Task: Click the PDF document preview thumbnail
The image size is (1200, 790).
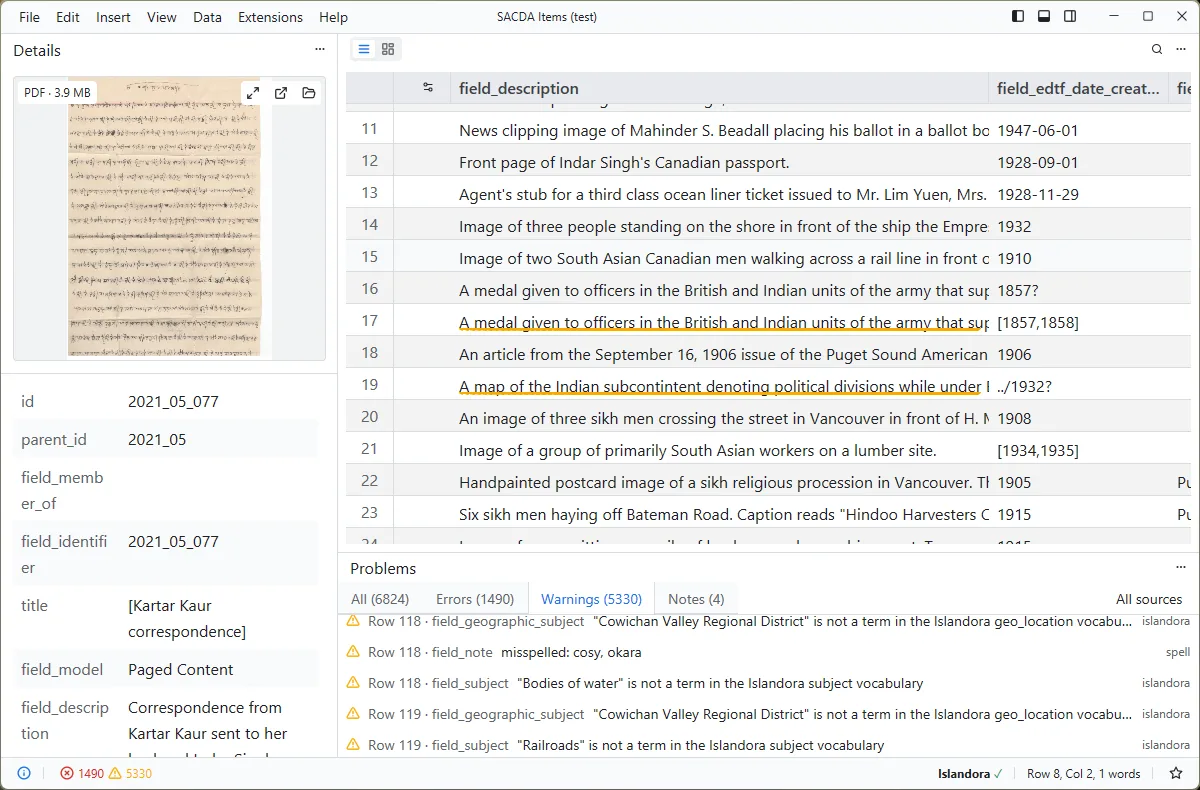Action: 168,217
